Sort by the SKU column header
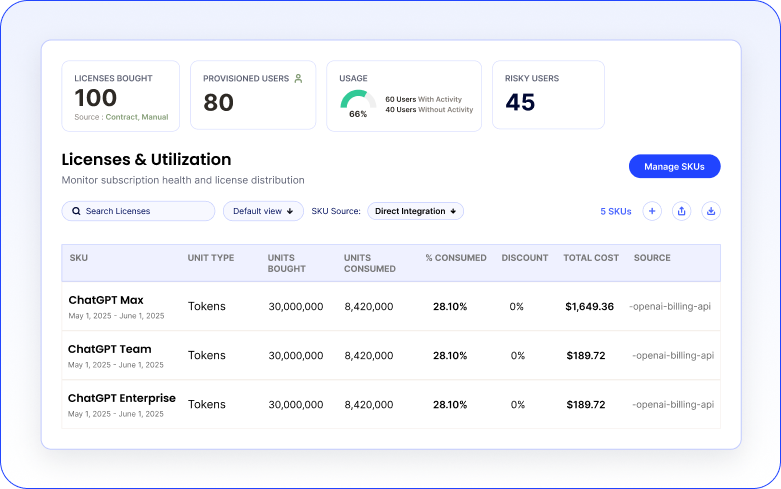Image resolution: width=781 pixels, height=489 pixels. click(x=79, y=258)
